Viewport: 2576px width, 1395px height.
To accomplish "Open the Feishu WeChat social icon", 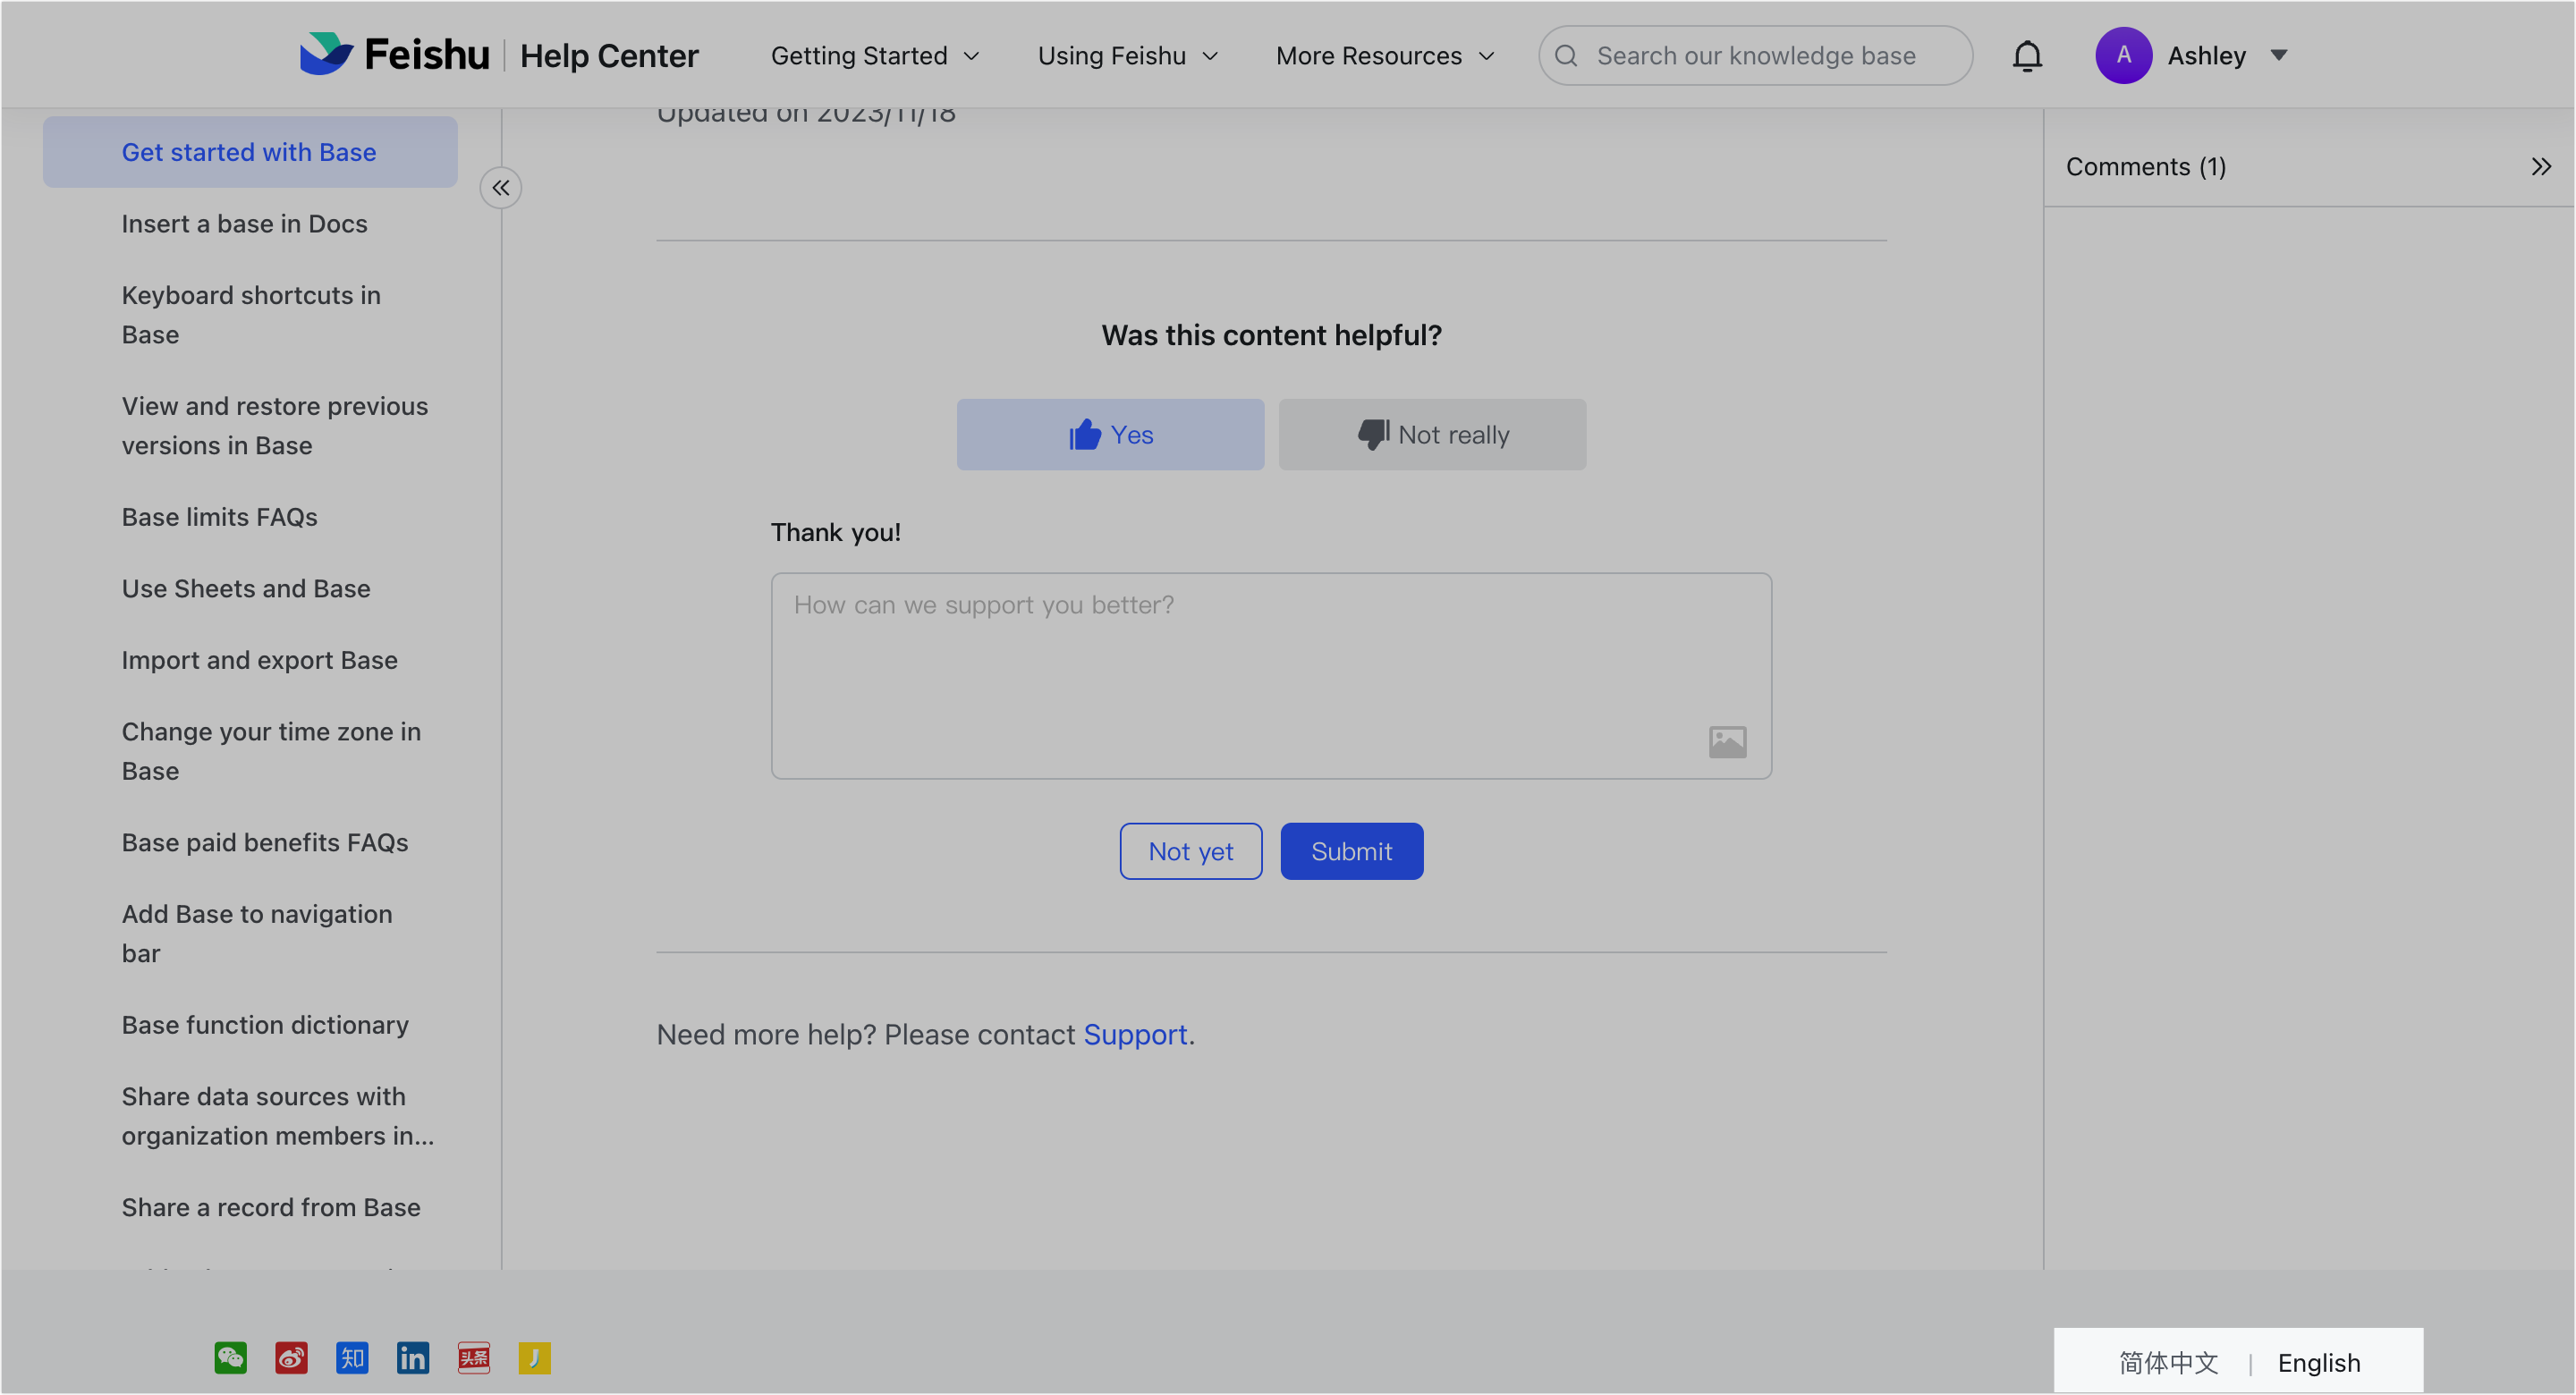I will (x=231, y=1358).
